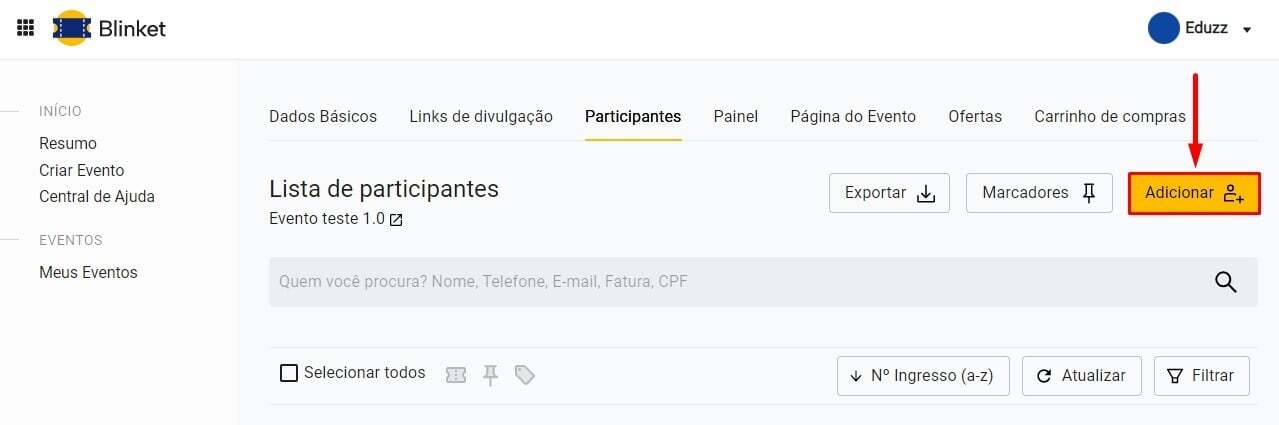This screenshot has height=425, width=1279.
Task: Click the pin icon in the selection toolbar
Action: click(490, 375)
